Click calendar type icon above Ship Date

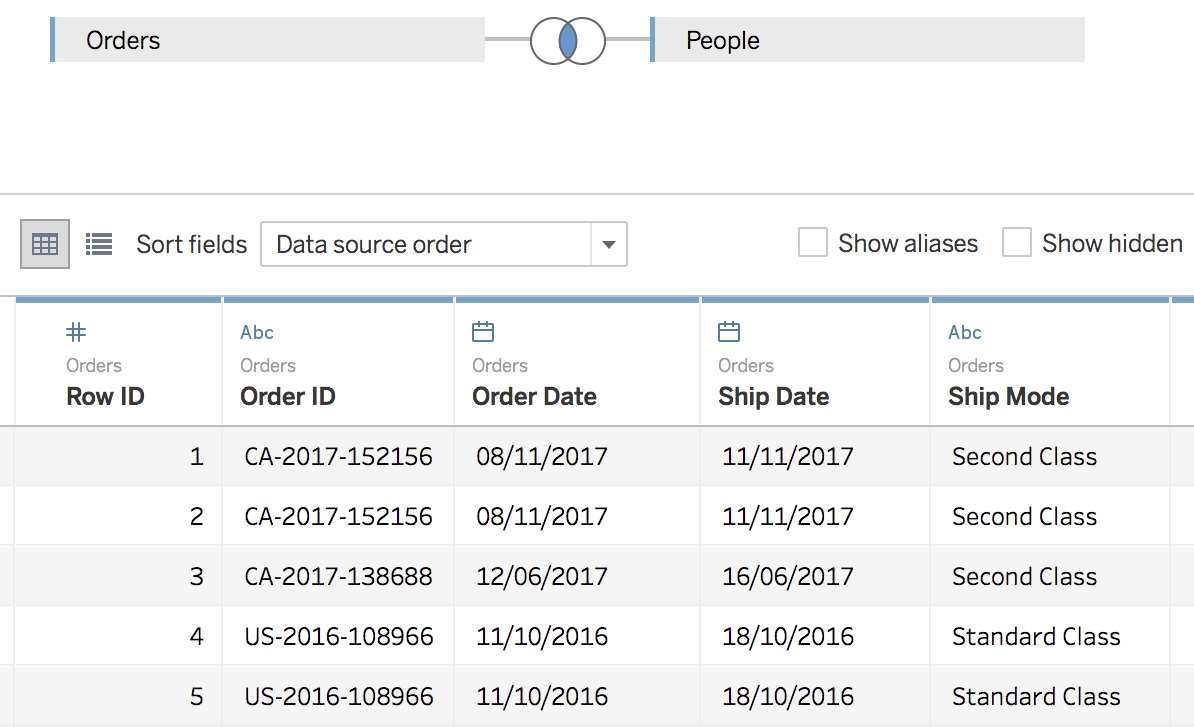point(729,332)
